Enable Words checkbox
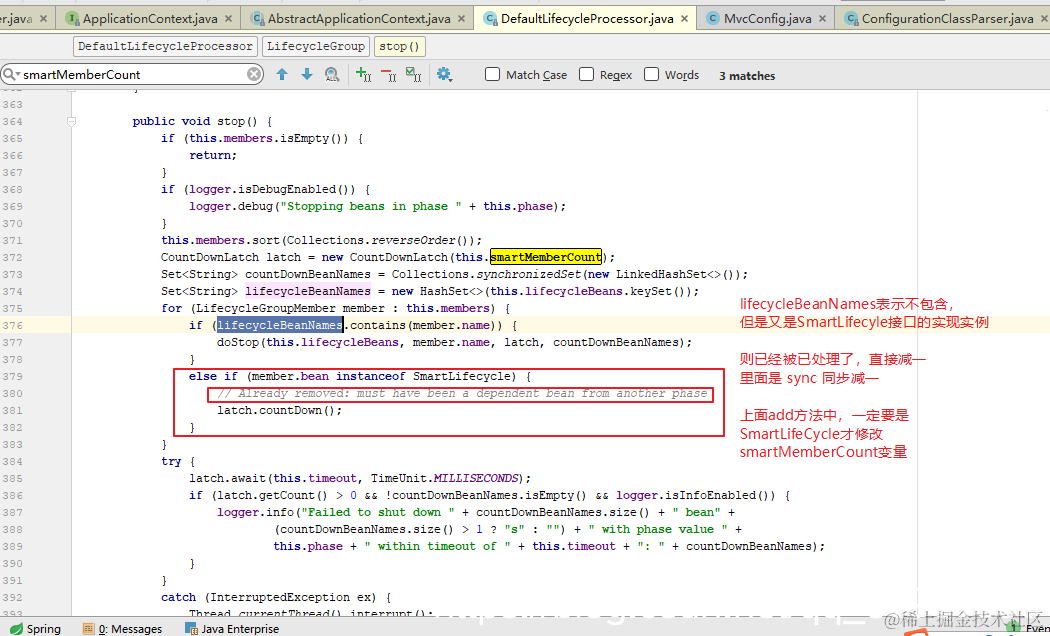Screen dimensions: 1050x636 652,74
